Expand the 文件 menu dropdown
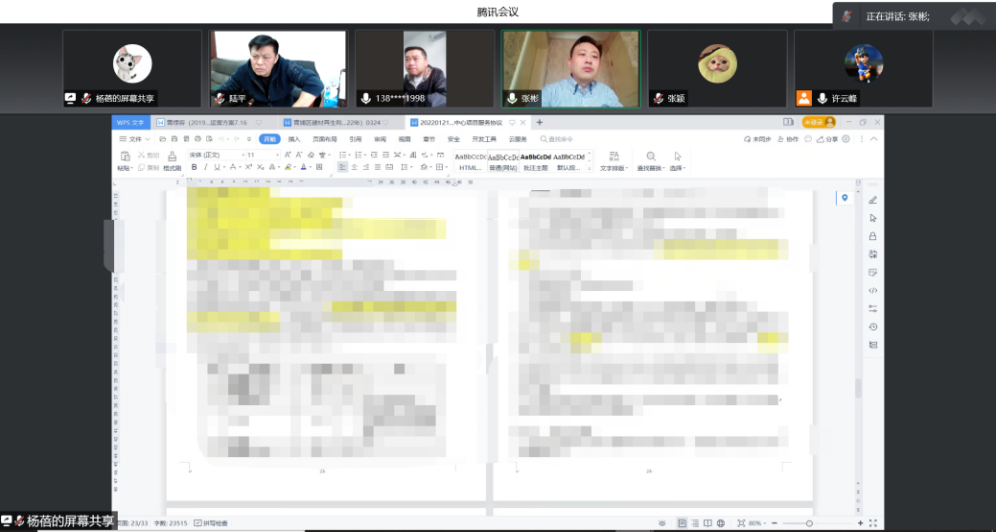Image resolution: width=996 pixels, height=532 pixels. [135, 139]
